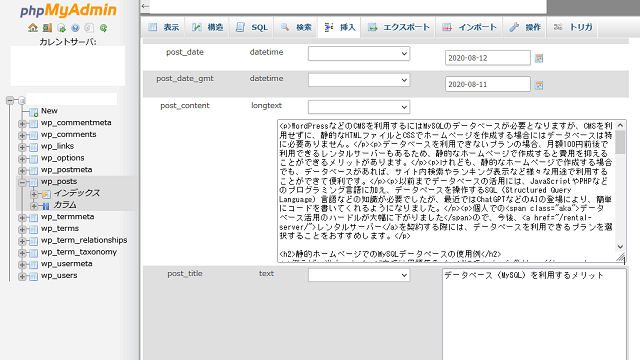Image resolution: width=640 pixels, height=360 pixels.
Task: Click the インデックス folder icon
Action: pyautogui.click(x=46, y=194)
